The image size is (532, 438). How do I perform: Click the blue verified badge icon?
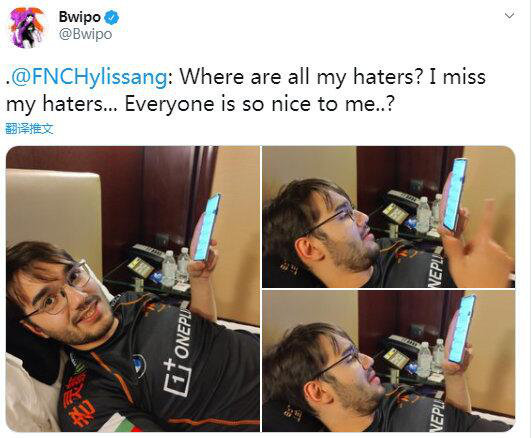[x=111, y=17]
